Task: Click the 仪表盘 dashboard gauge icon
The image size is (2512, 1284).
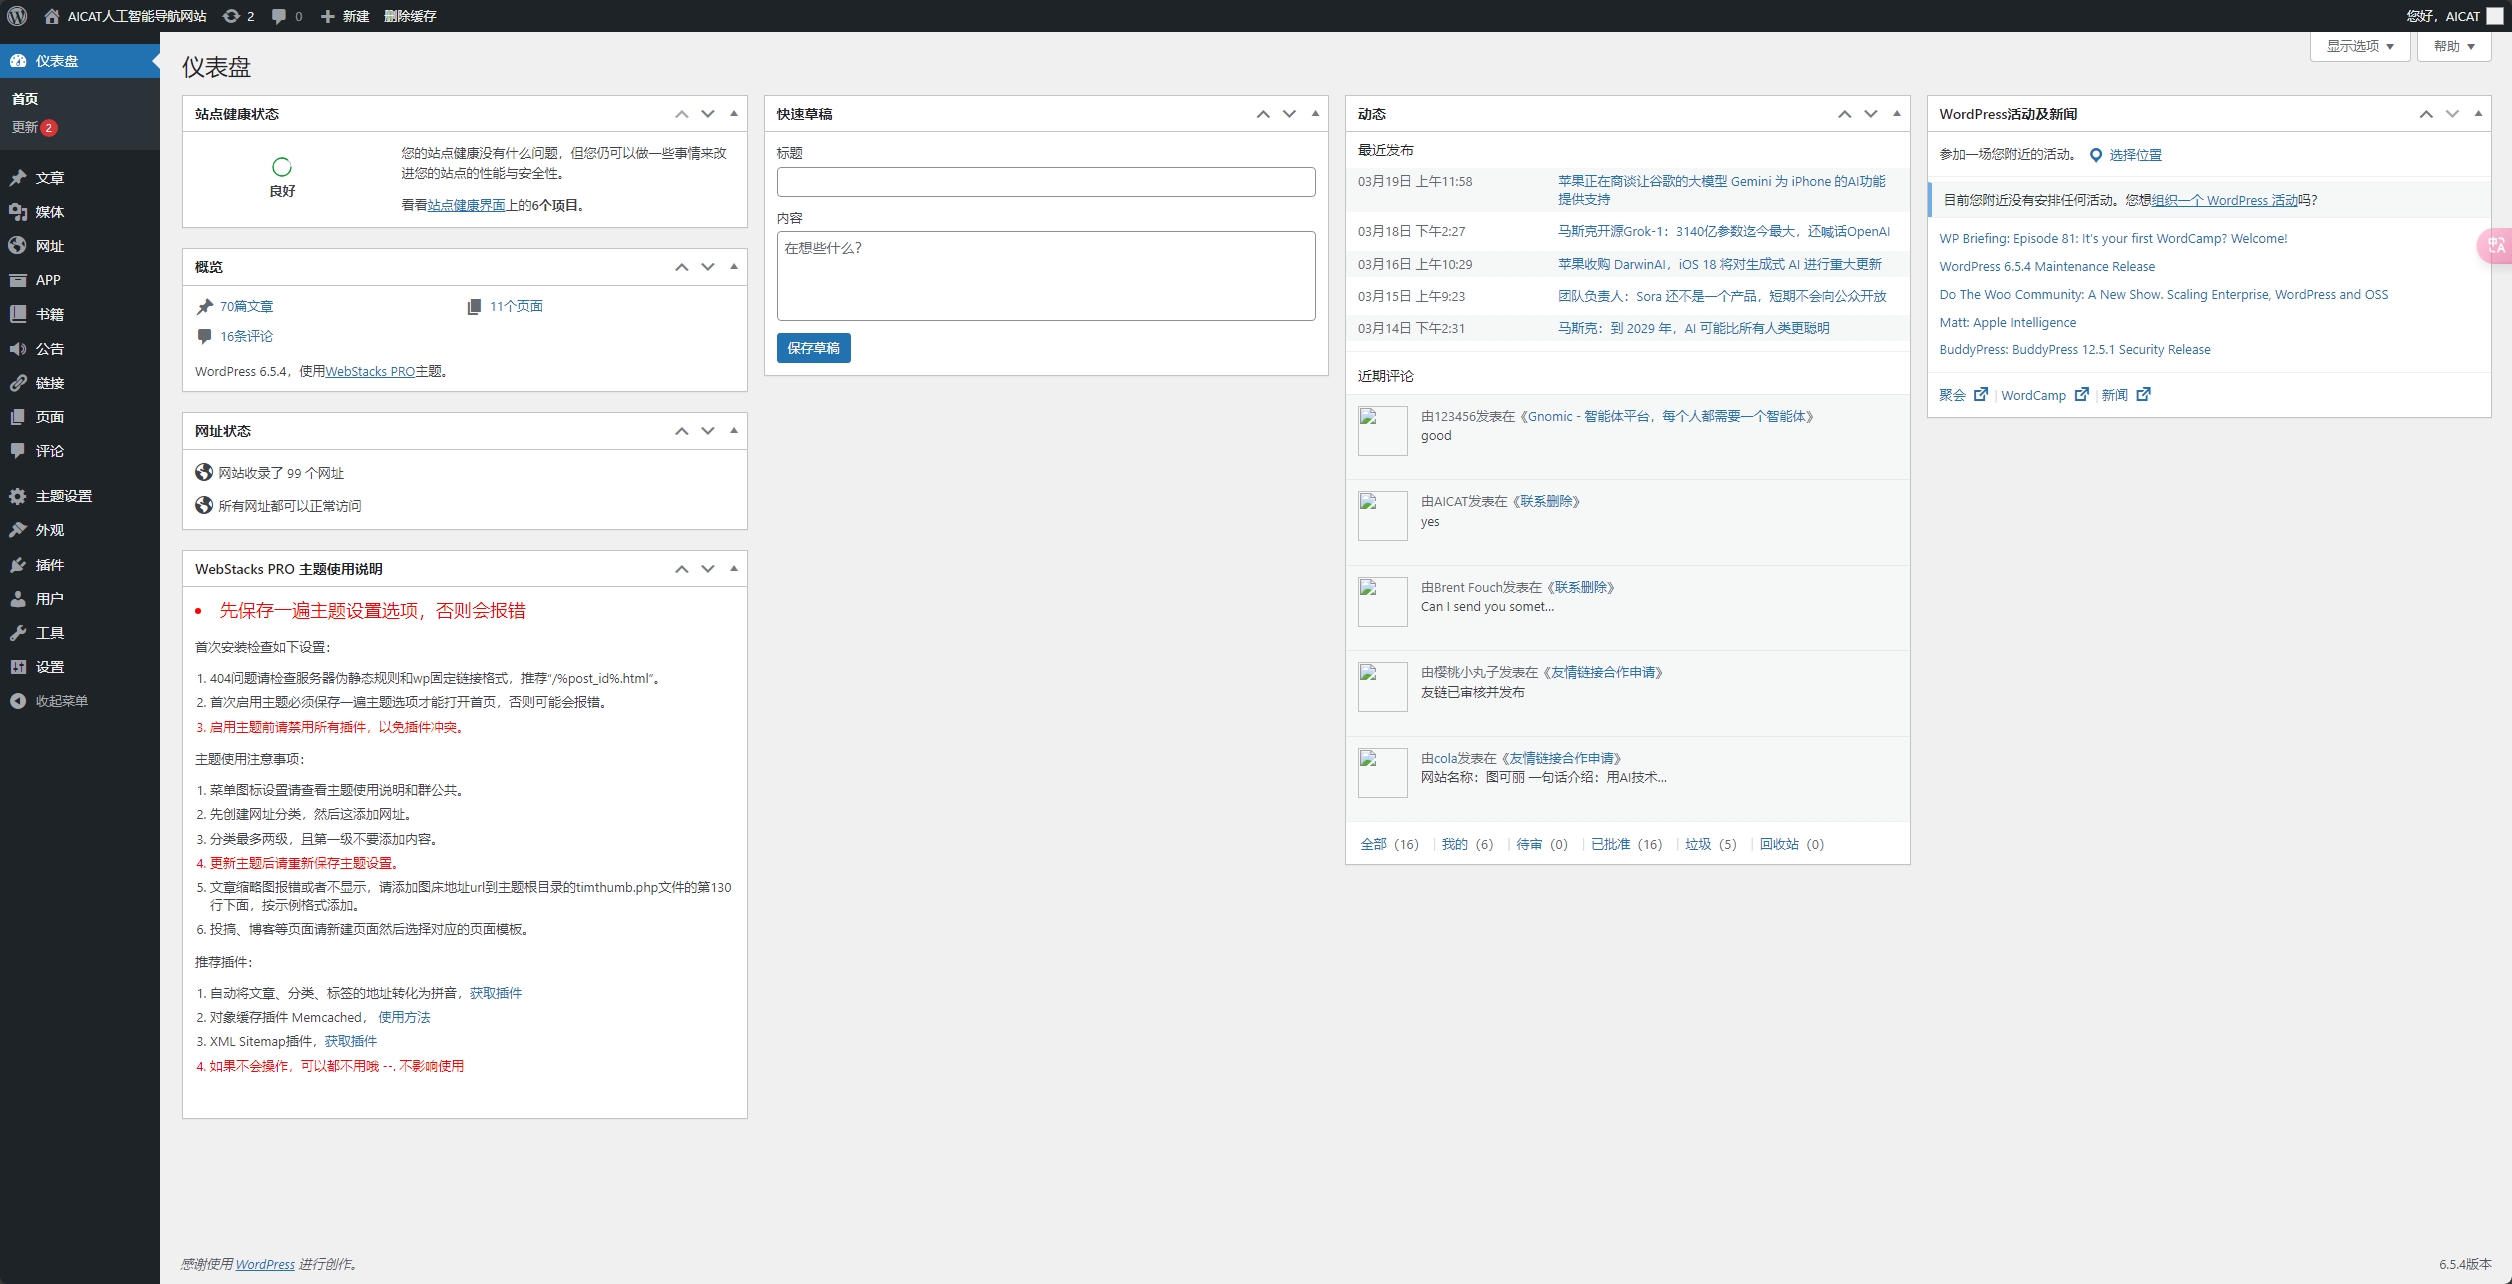Action: pyautogui.click(x=18, y=61)
